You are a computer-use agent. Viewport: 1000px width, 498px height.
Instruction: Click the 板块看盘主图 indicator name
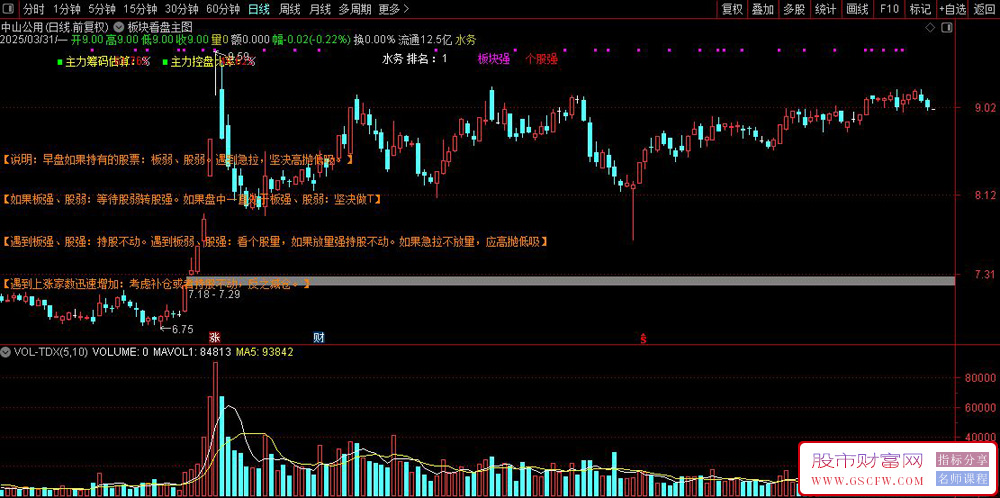point(160,27)
